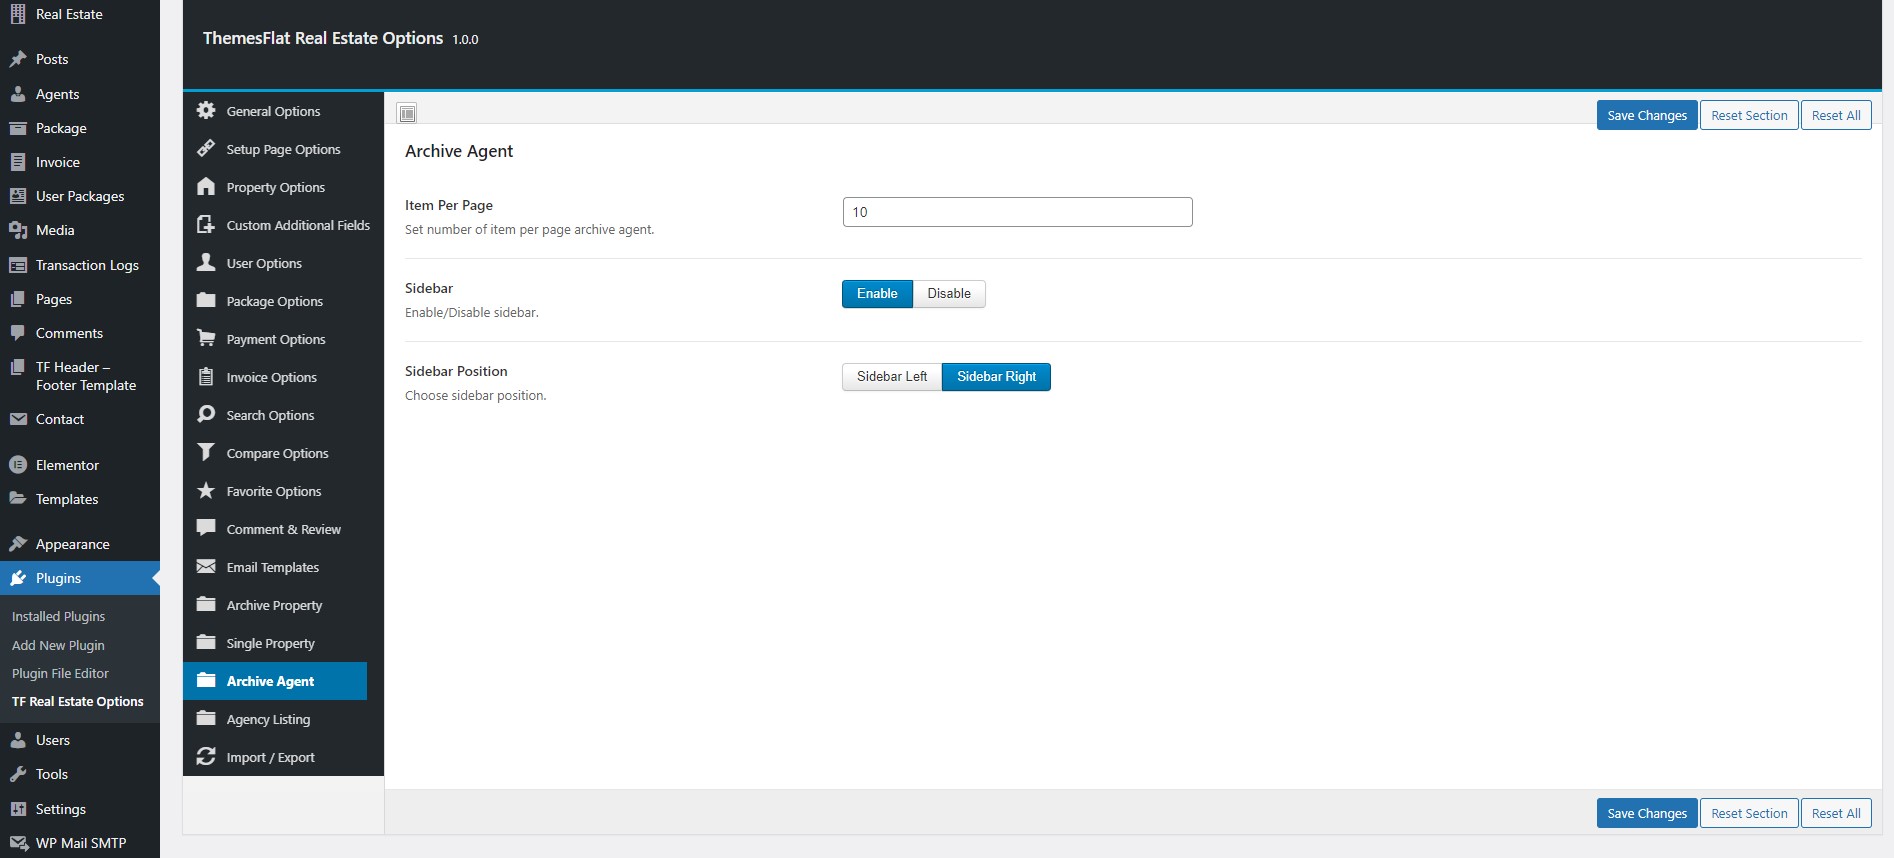Open the Templates menu item
Viewport: 1894px width, 858px height.
pyautogui.click(x=80, y=499)
